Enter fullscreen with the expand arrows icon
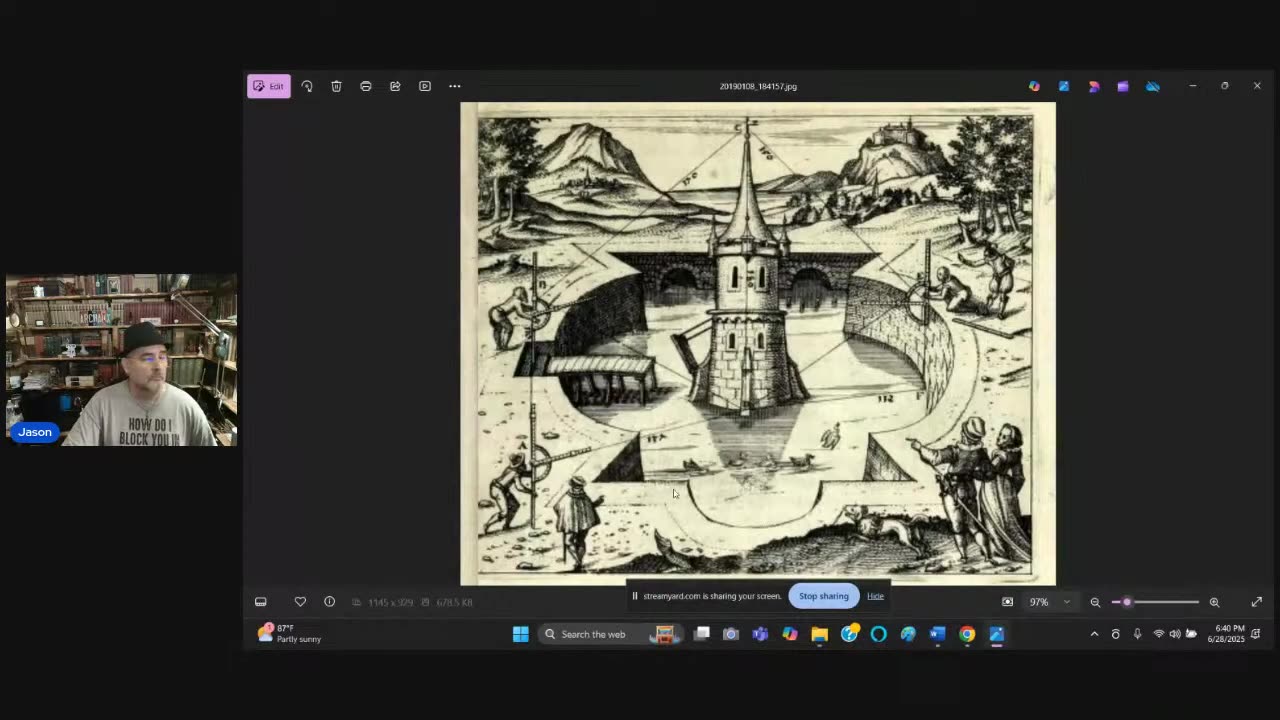Screen dimensions: 1280x720 coord(1257,602)
